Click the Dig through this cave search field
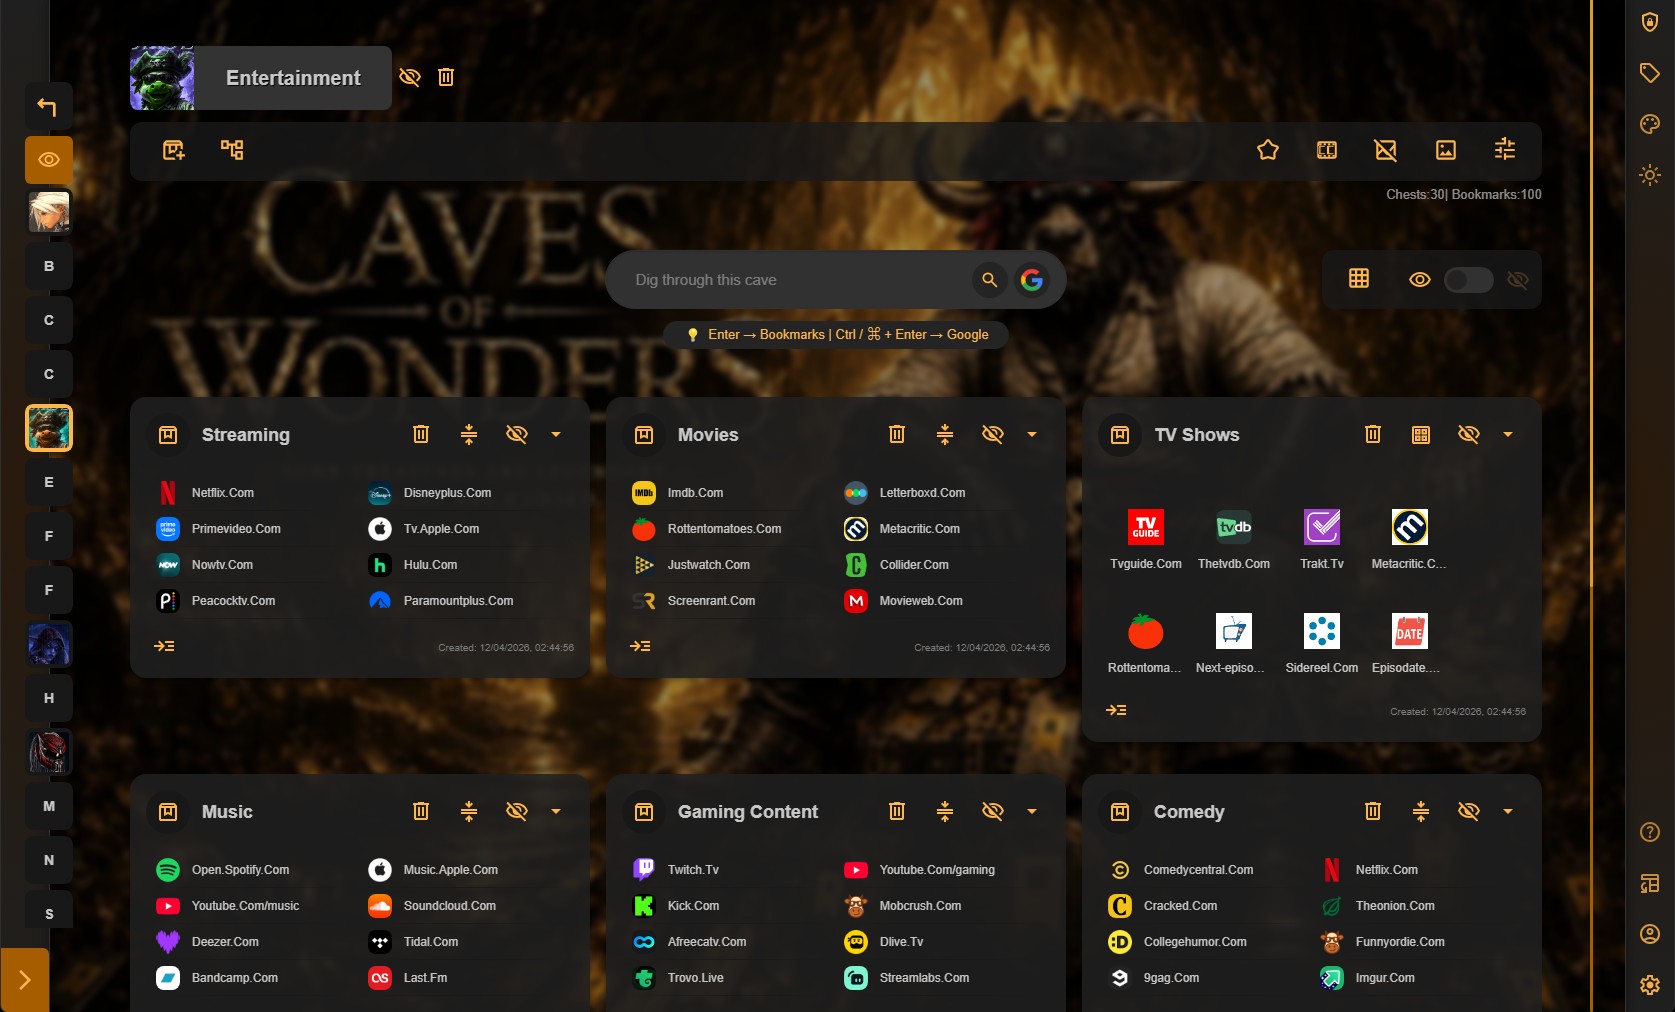 (795, 280)
